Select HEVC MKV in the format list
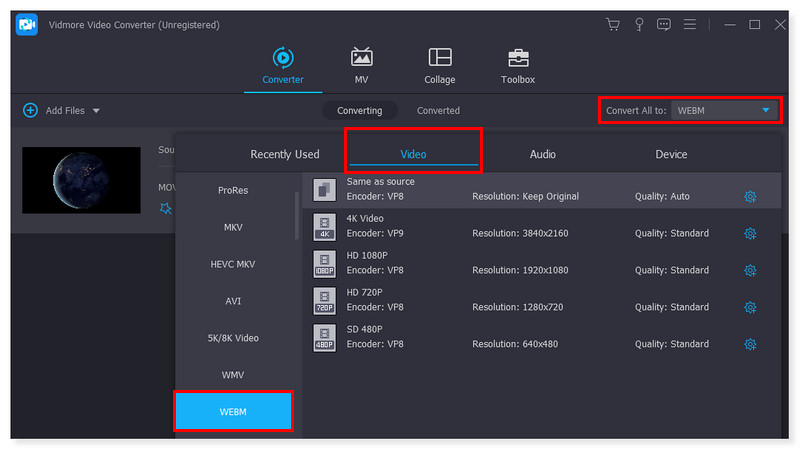800x450 pixels. [x=233, y=264]
